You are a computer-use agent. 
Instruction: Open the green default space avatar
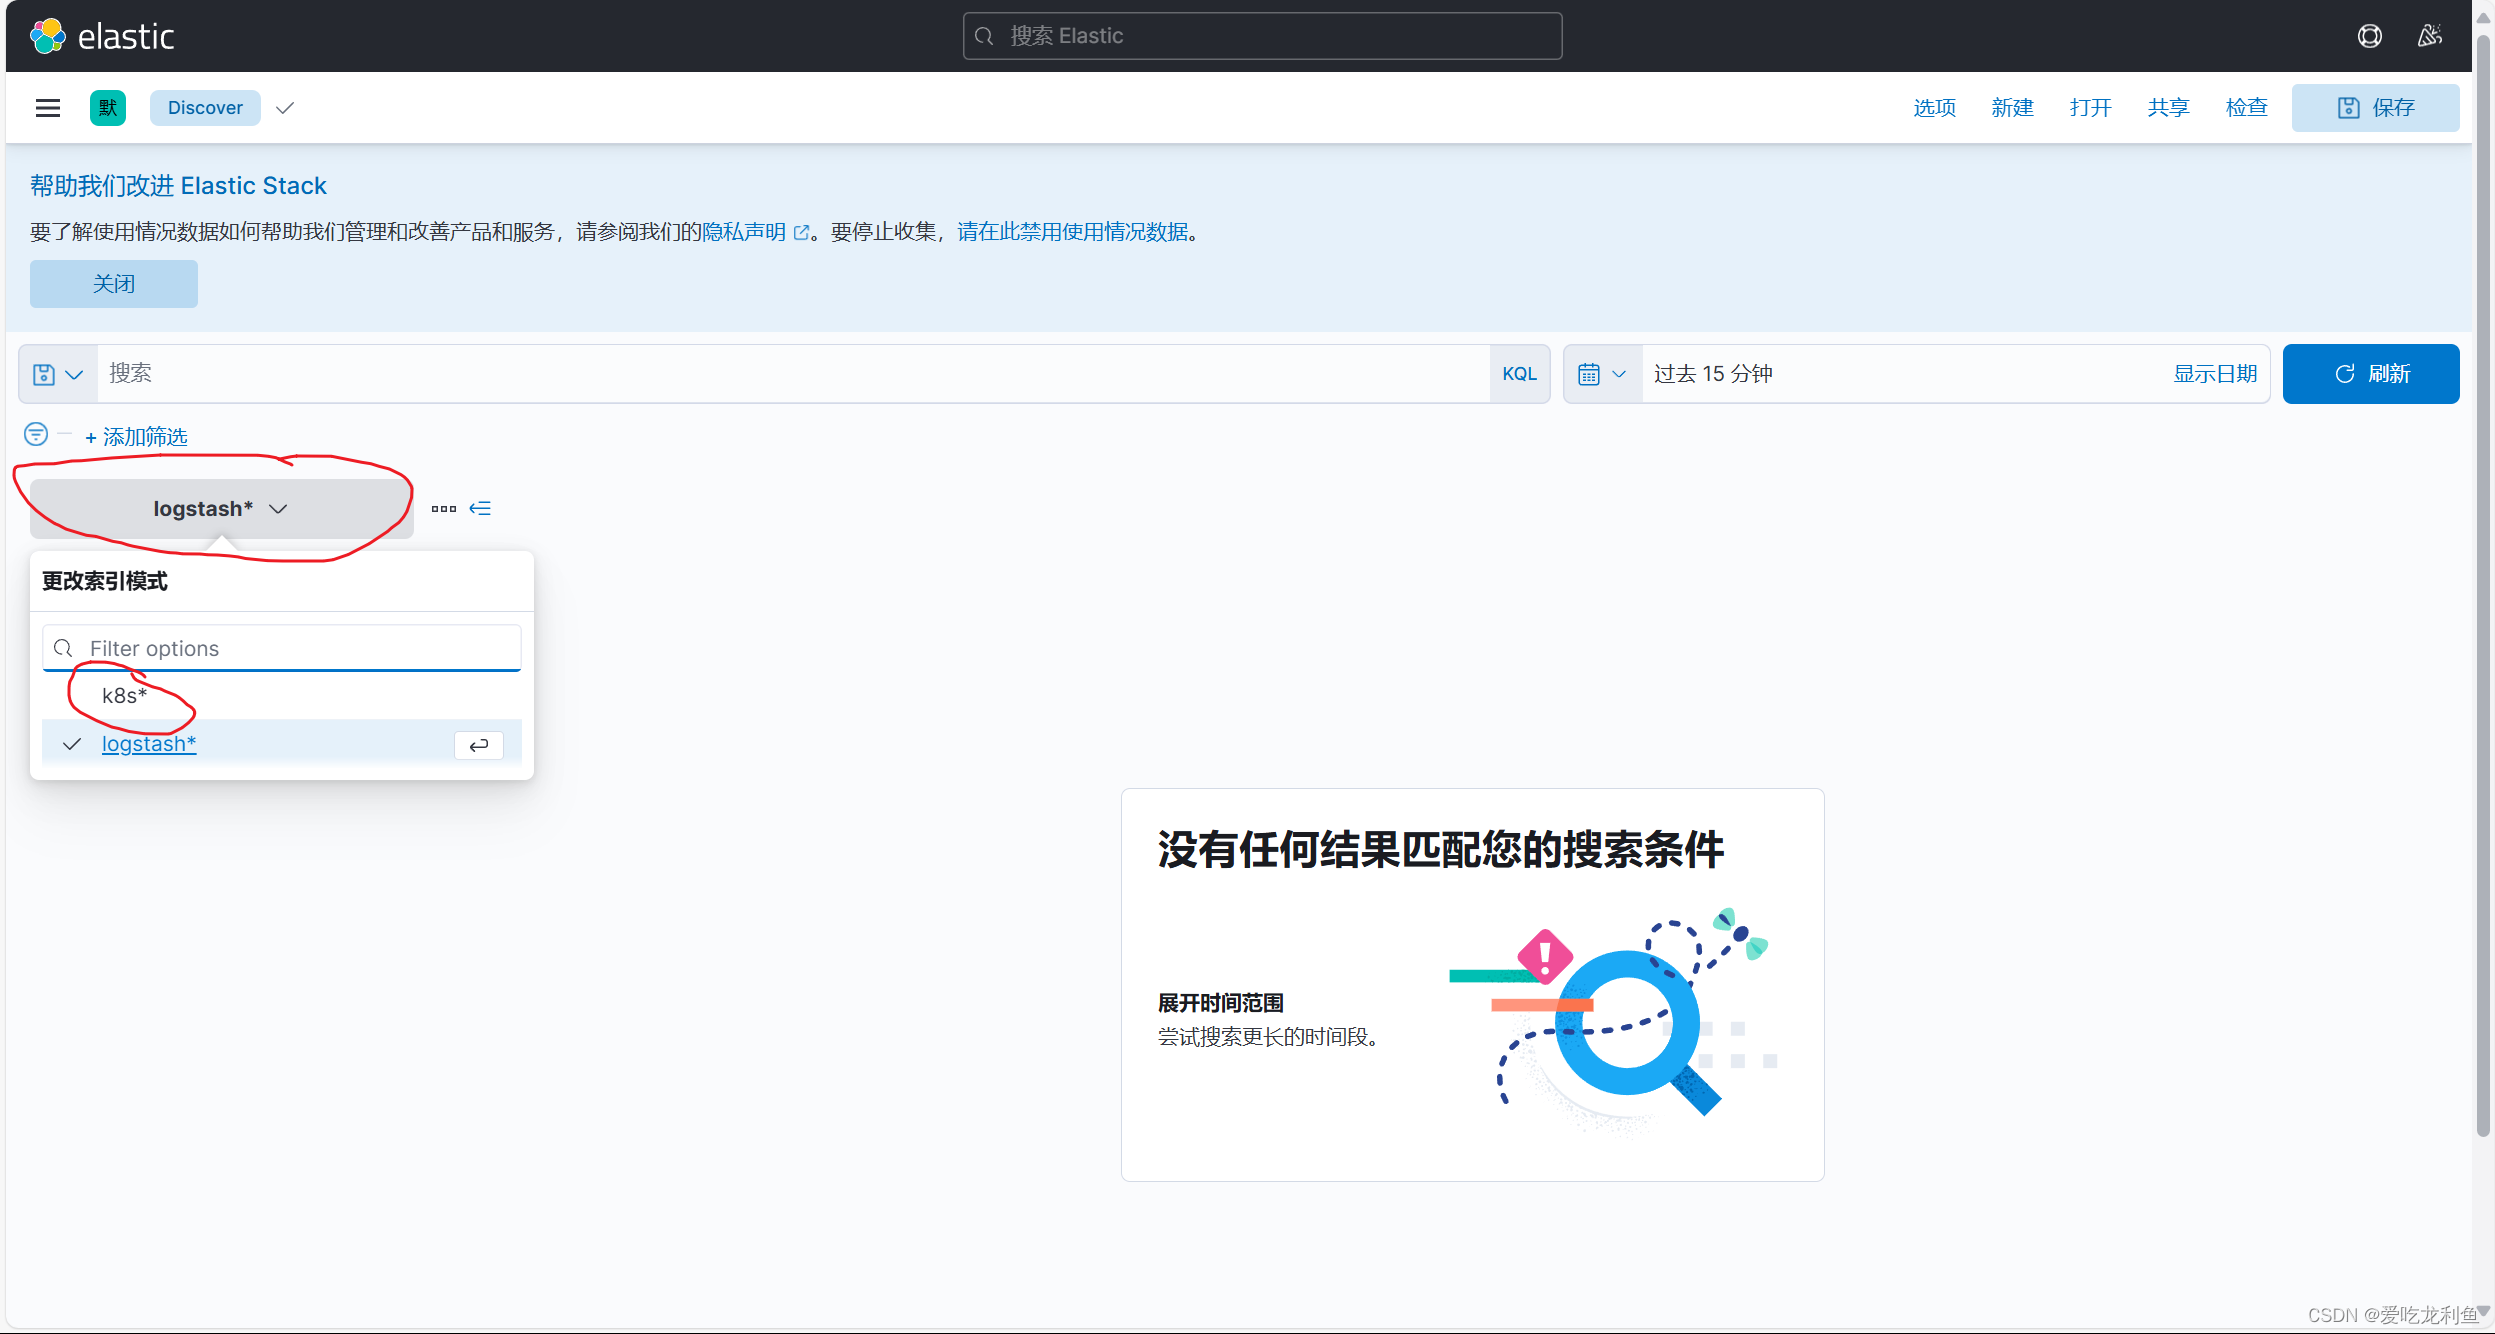coord(108,108)
